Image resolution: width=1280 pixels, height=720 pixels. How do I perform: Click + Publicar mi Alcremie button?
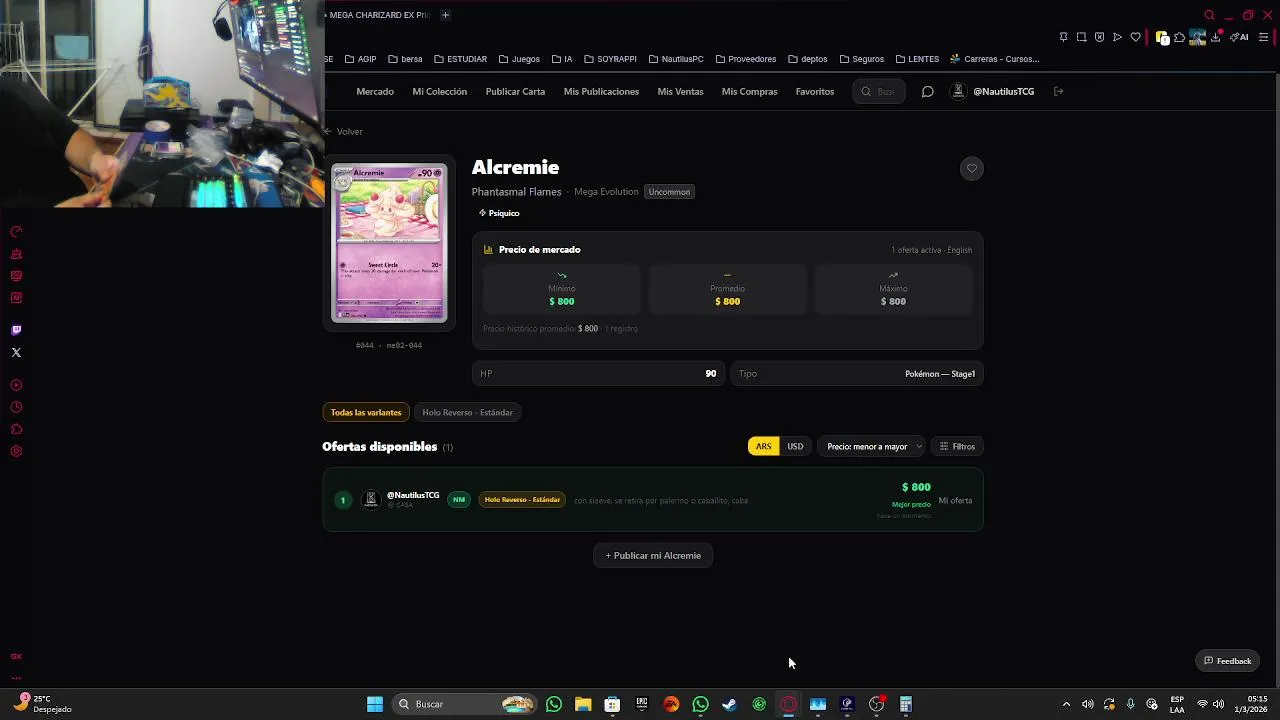[x=653, y=555]
